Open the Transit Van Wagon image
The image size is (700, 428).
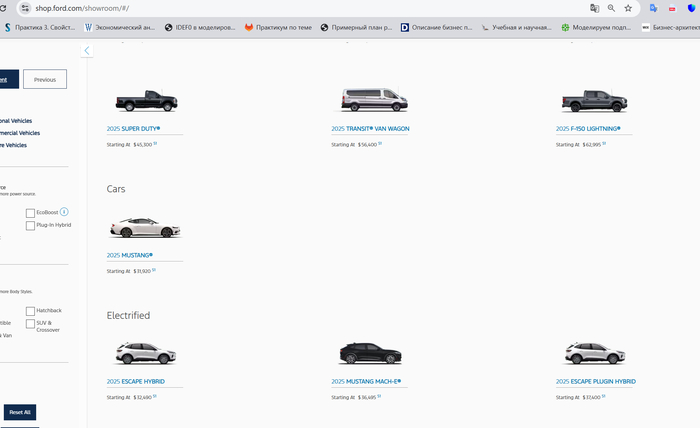(x=374, y=99)
